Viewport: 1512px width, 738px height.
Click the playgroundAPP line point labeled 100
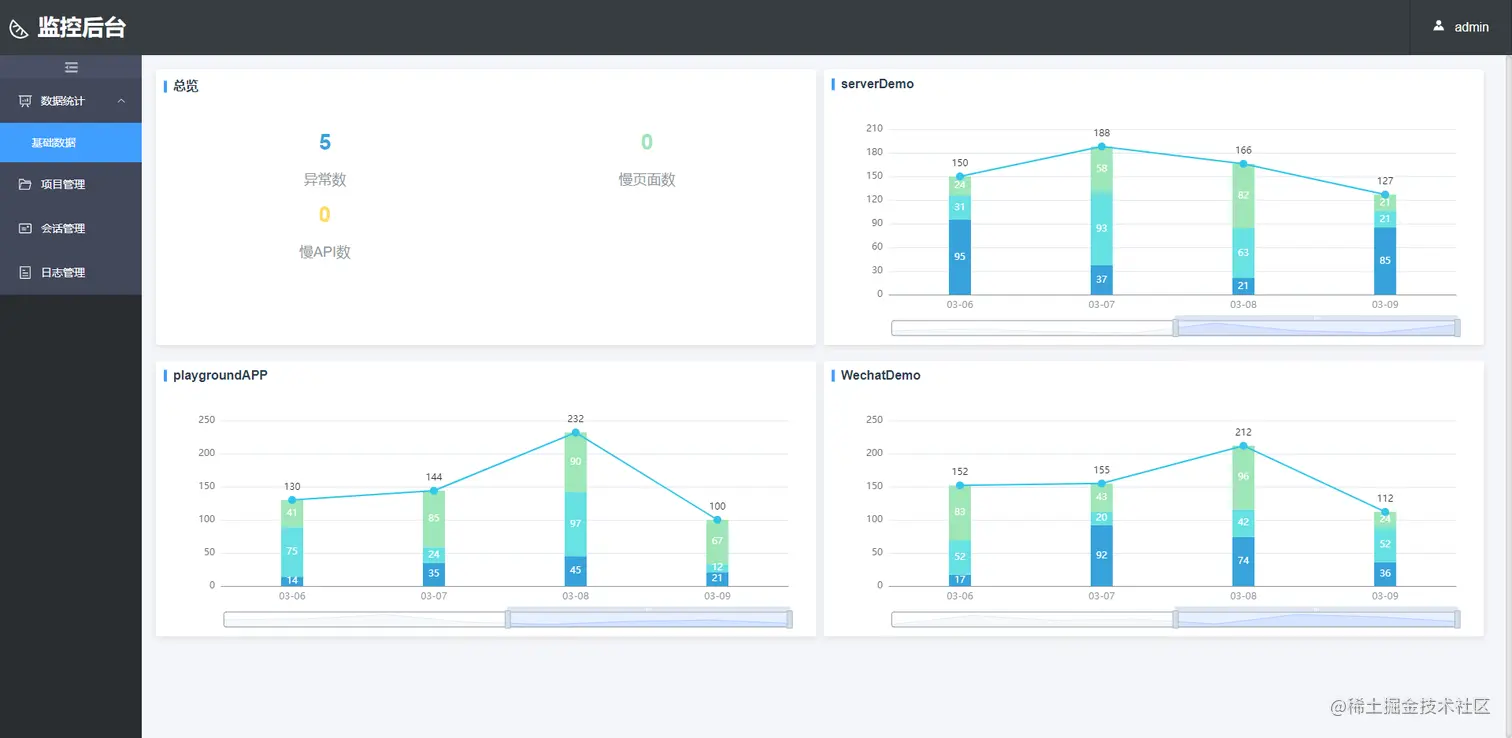[718, 520]
